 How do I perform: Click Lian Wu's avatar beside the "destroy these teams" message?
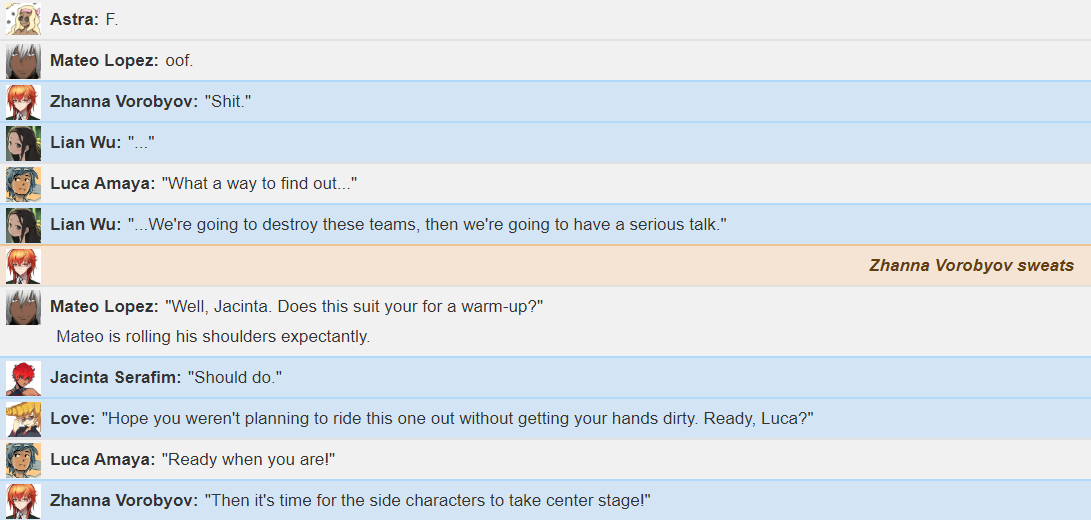(x=24, y=226)
